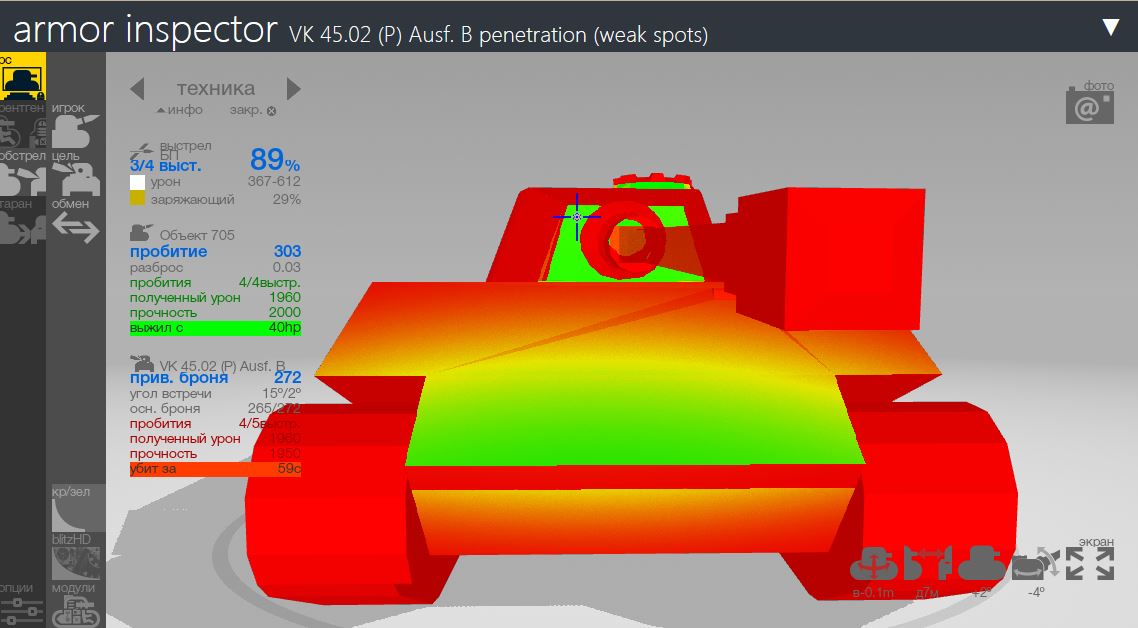Click the прочность 2000 hitpoints row
This screenshot has width=1138, height=628.
(216, 313)
